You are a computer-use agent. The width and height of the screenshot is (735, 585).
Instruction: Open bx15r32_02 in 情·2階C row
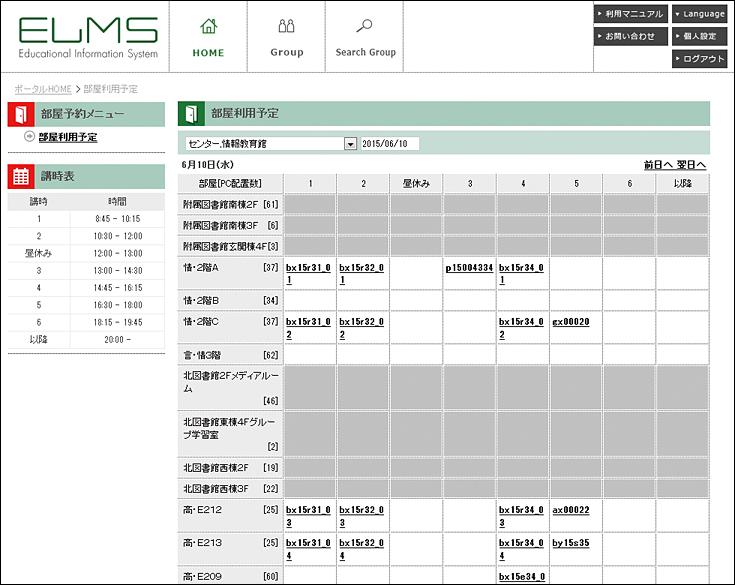click(361, 328)
